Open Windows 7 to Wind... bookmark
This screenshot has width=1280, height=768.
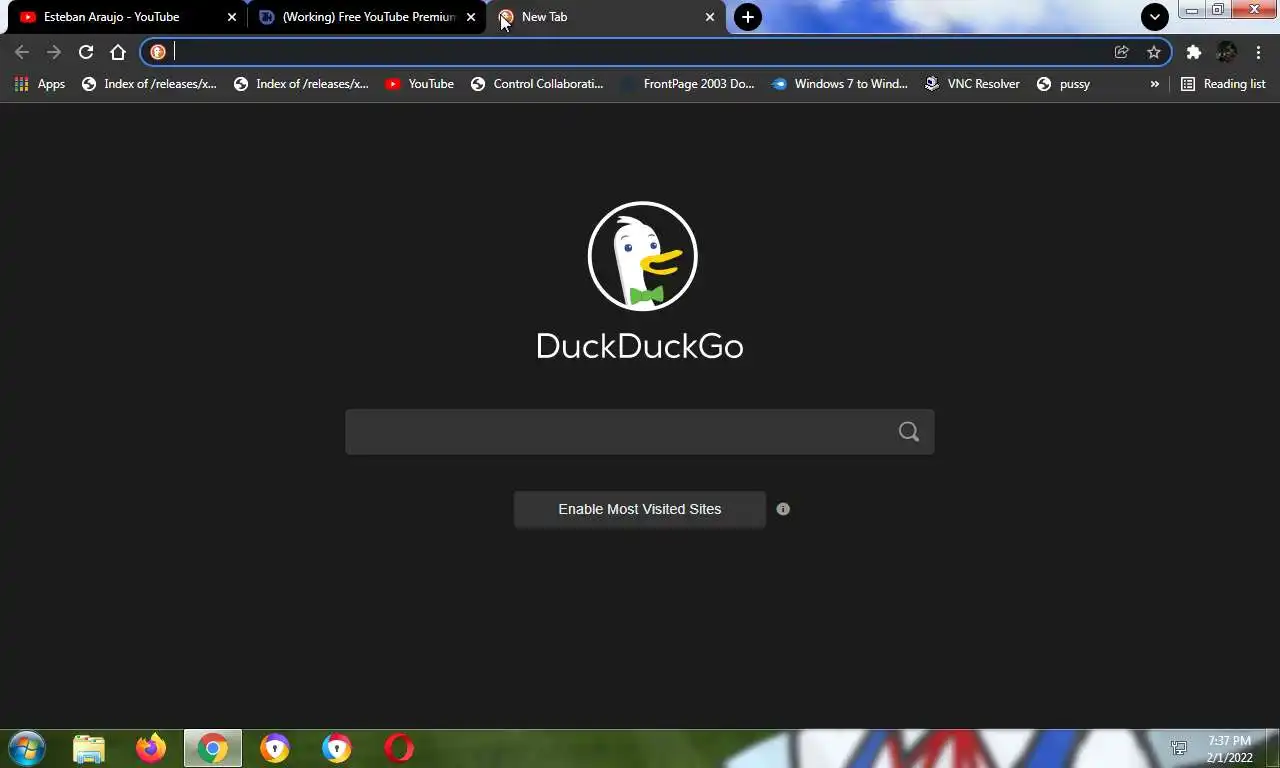840,84
